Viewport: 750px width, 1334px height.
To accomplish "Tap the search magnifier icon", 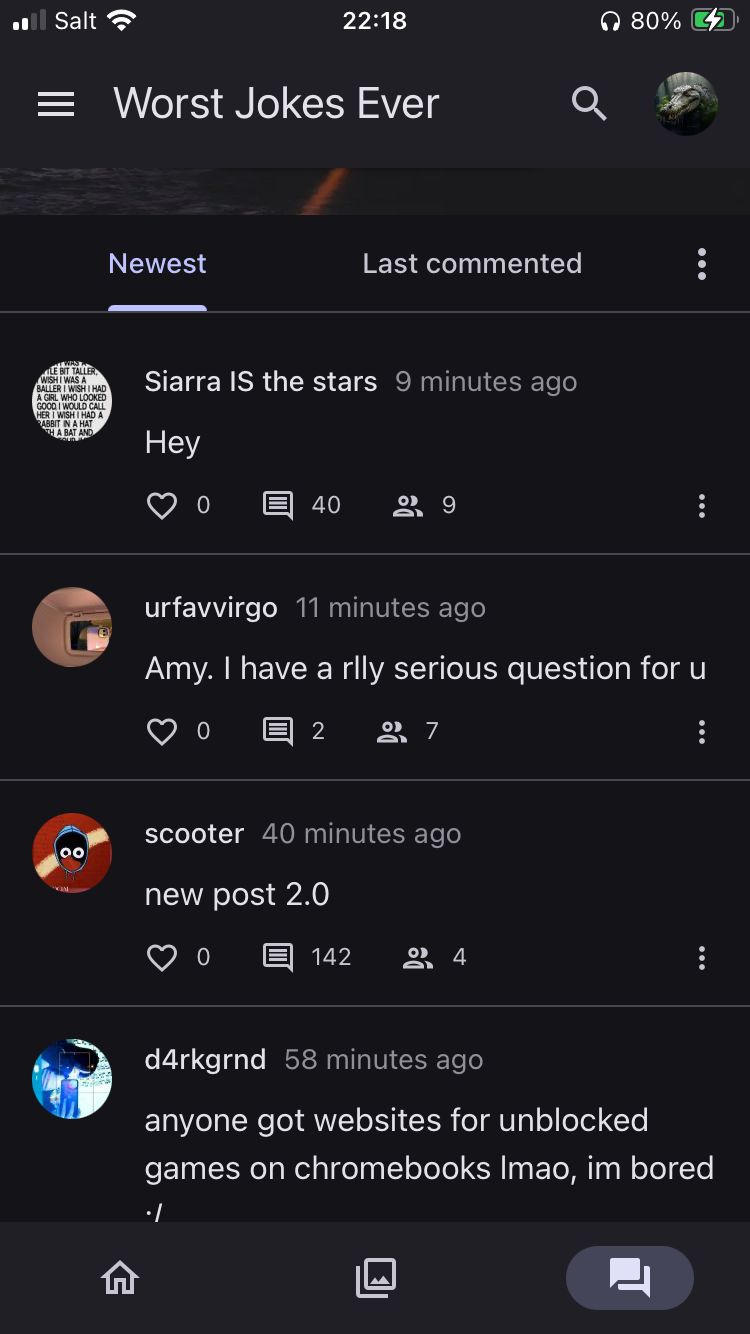I will (x=589, y=104).
